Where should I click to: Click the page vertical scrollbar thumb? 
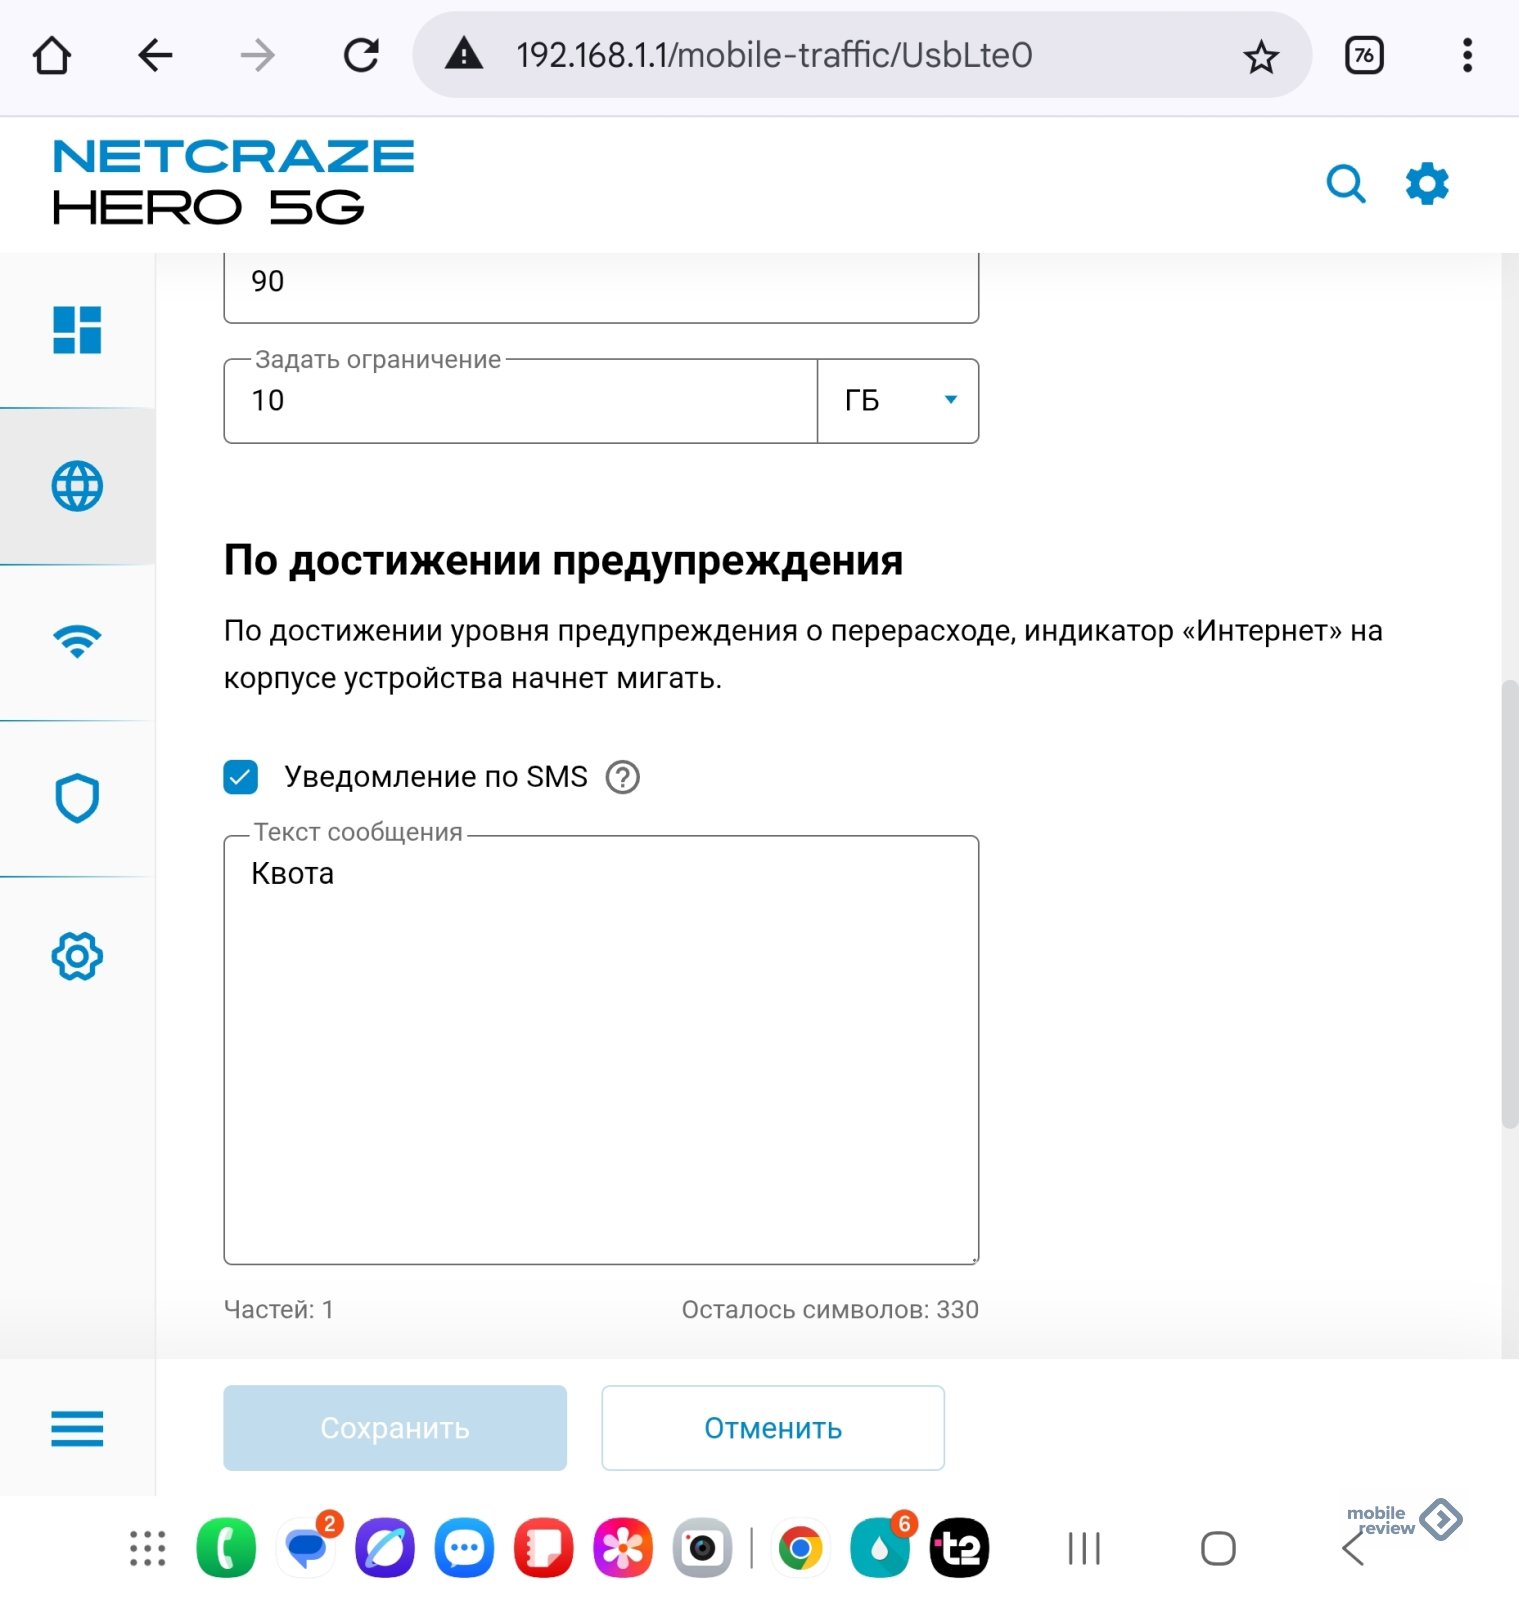pyautogui.click(x=1510, y=905)
